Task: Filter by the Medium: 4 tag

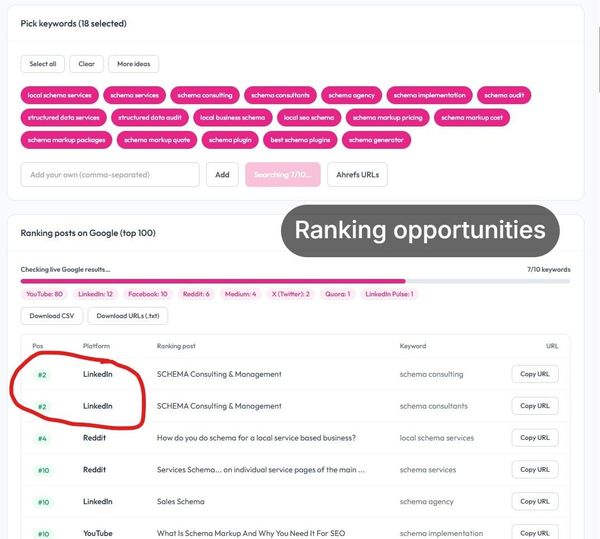Action: [x=240, y=294]
